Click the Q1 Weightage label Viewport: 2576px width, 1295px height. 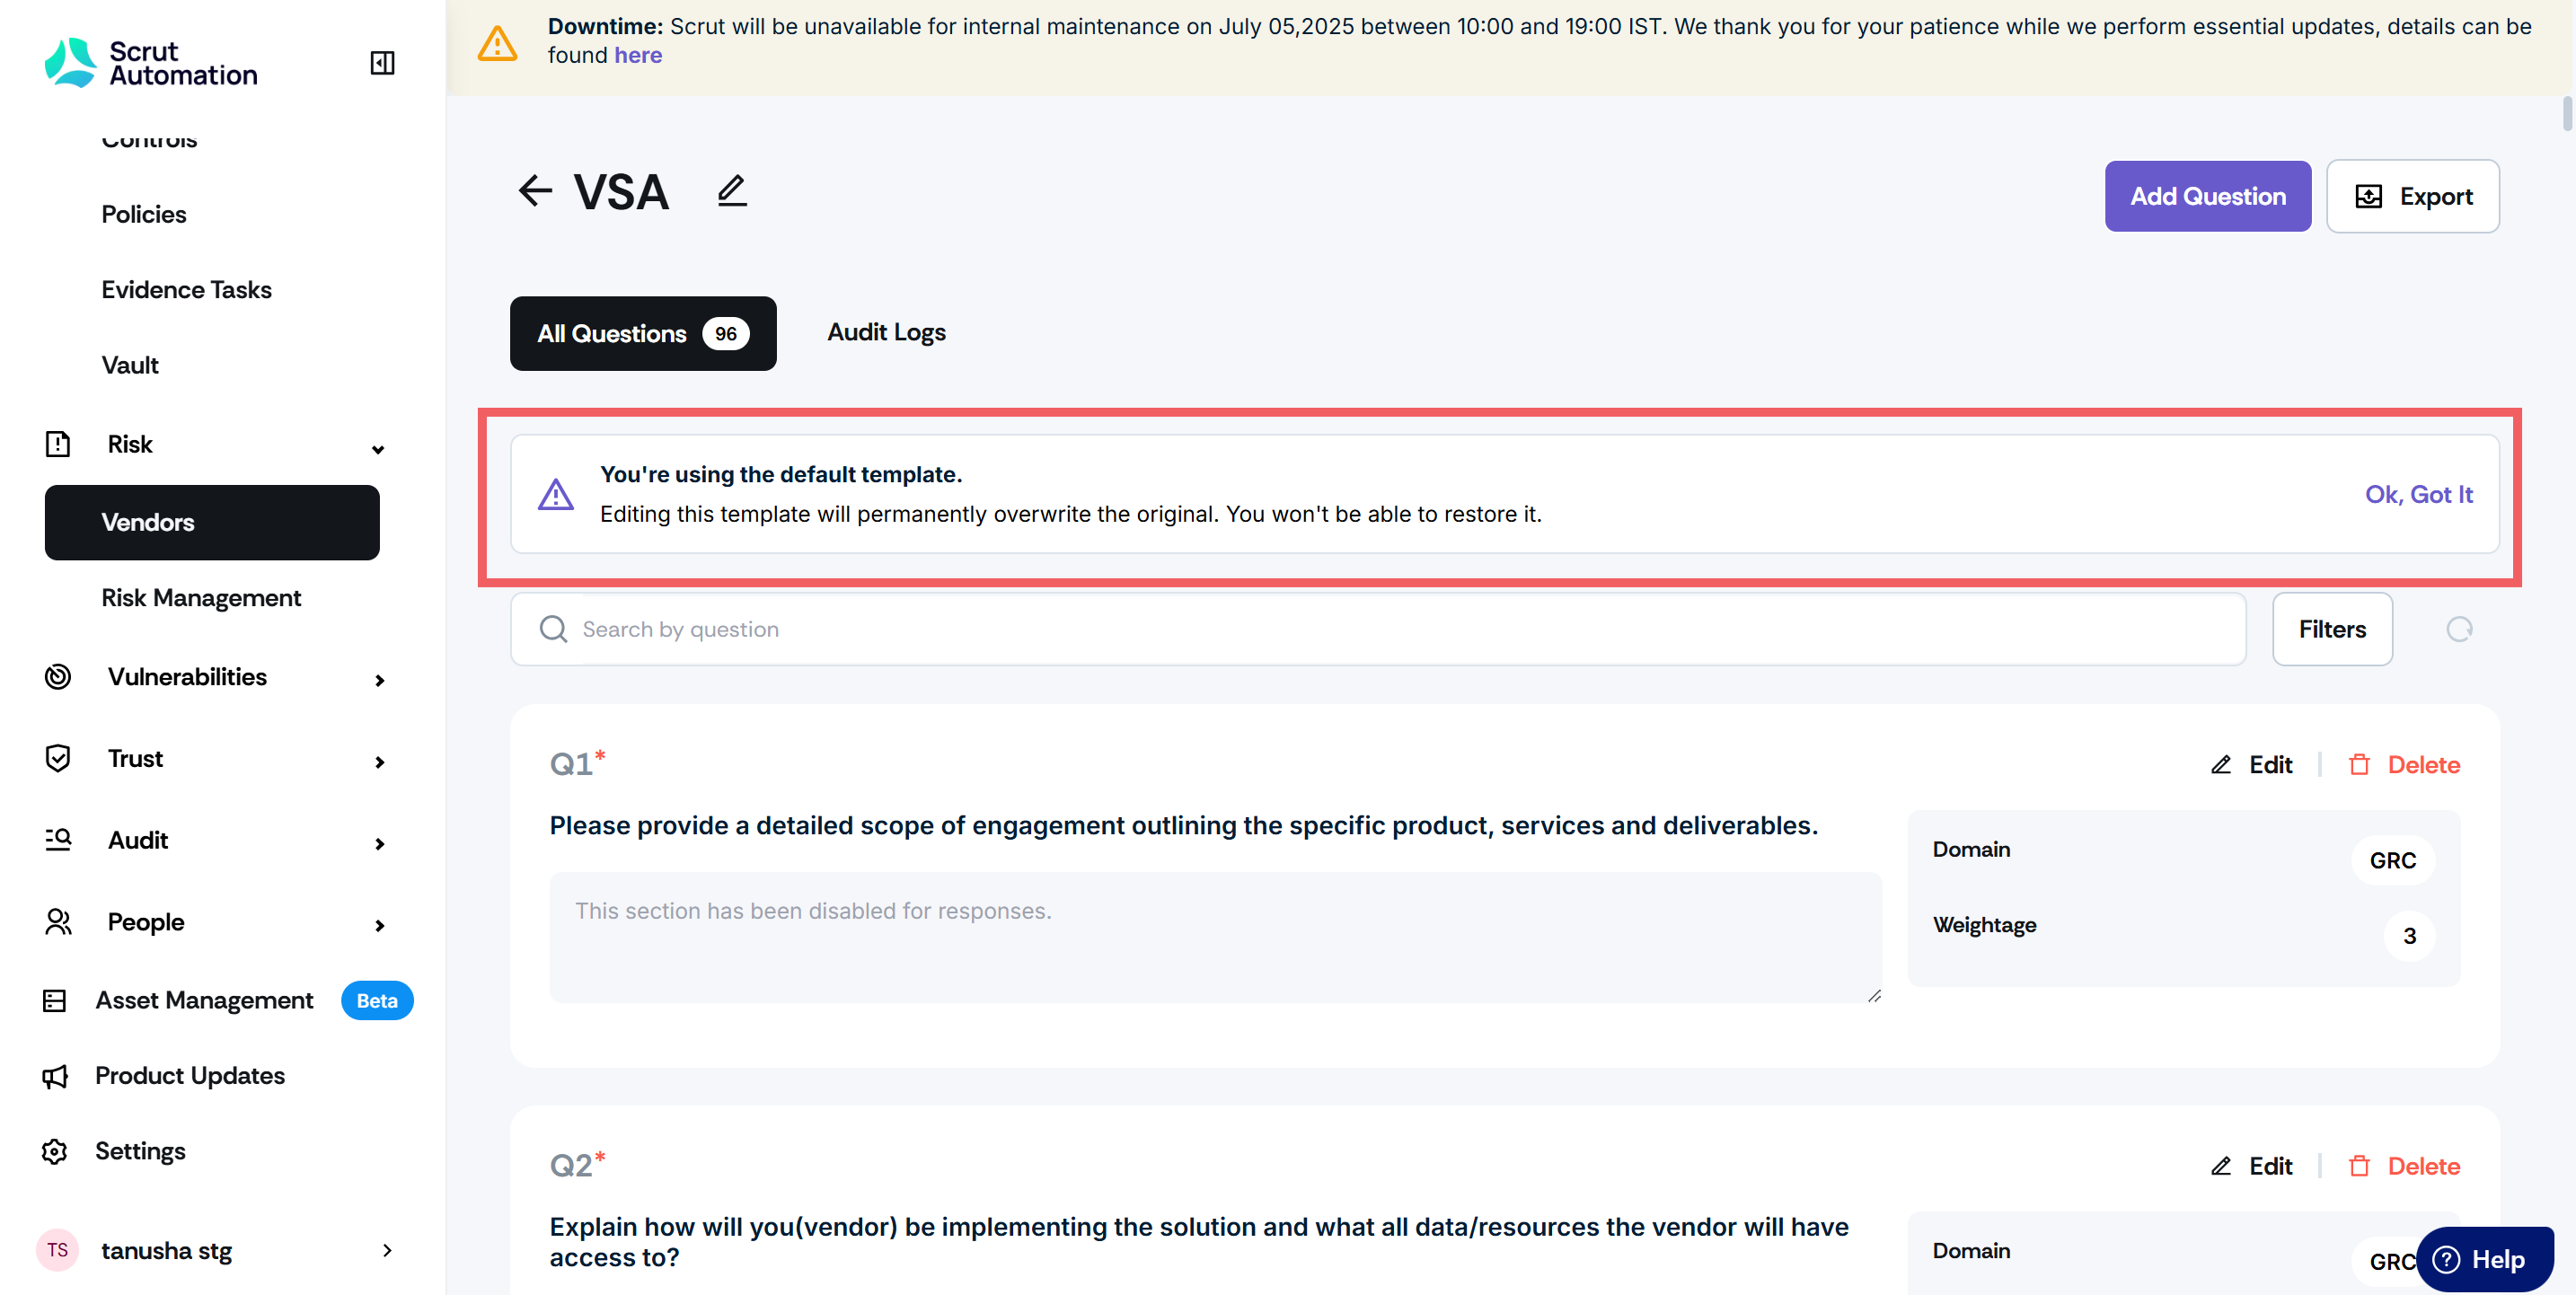(x=1984, y=925)
